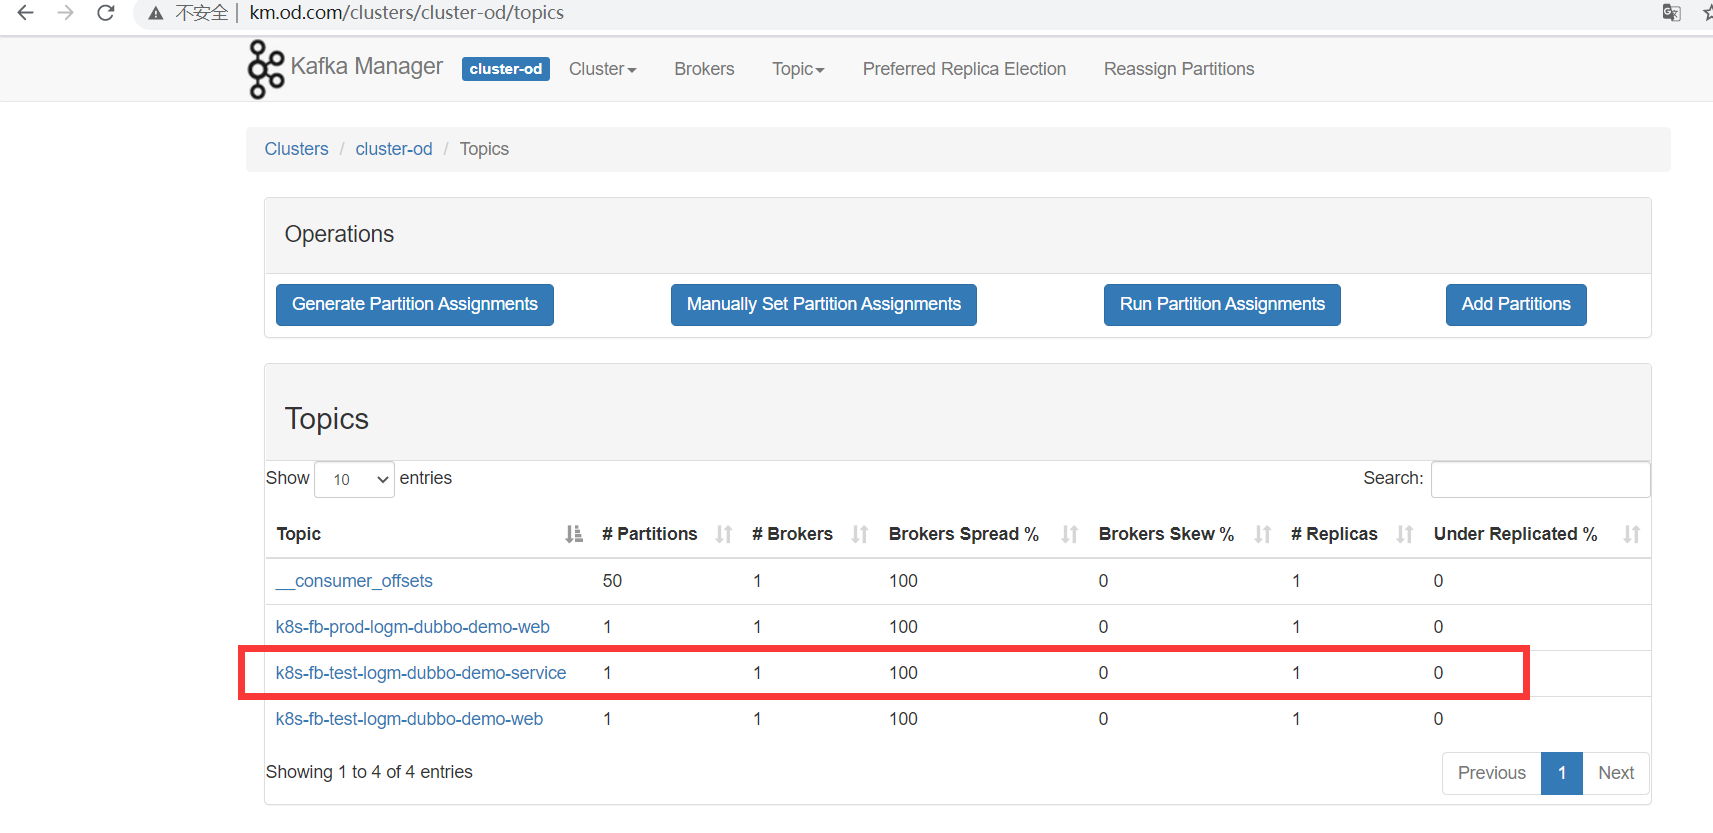Image resolution: width=1713 pixels, height=833 pixels.
Task: Click the Operations panel heading
Action: click(339, 234)
